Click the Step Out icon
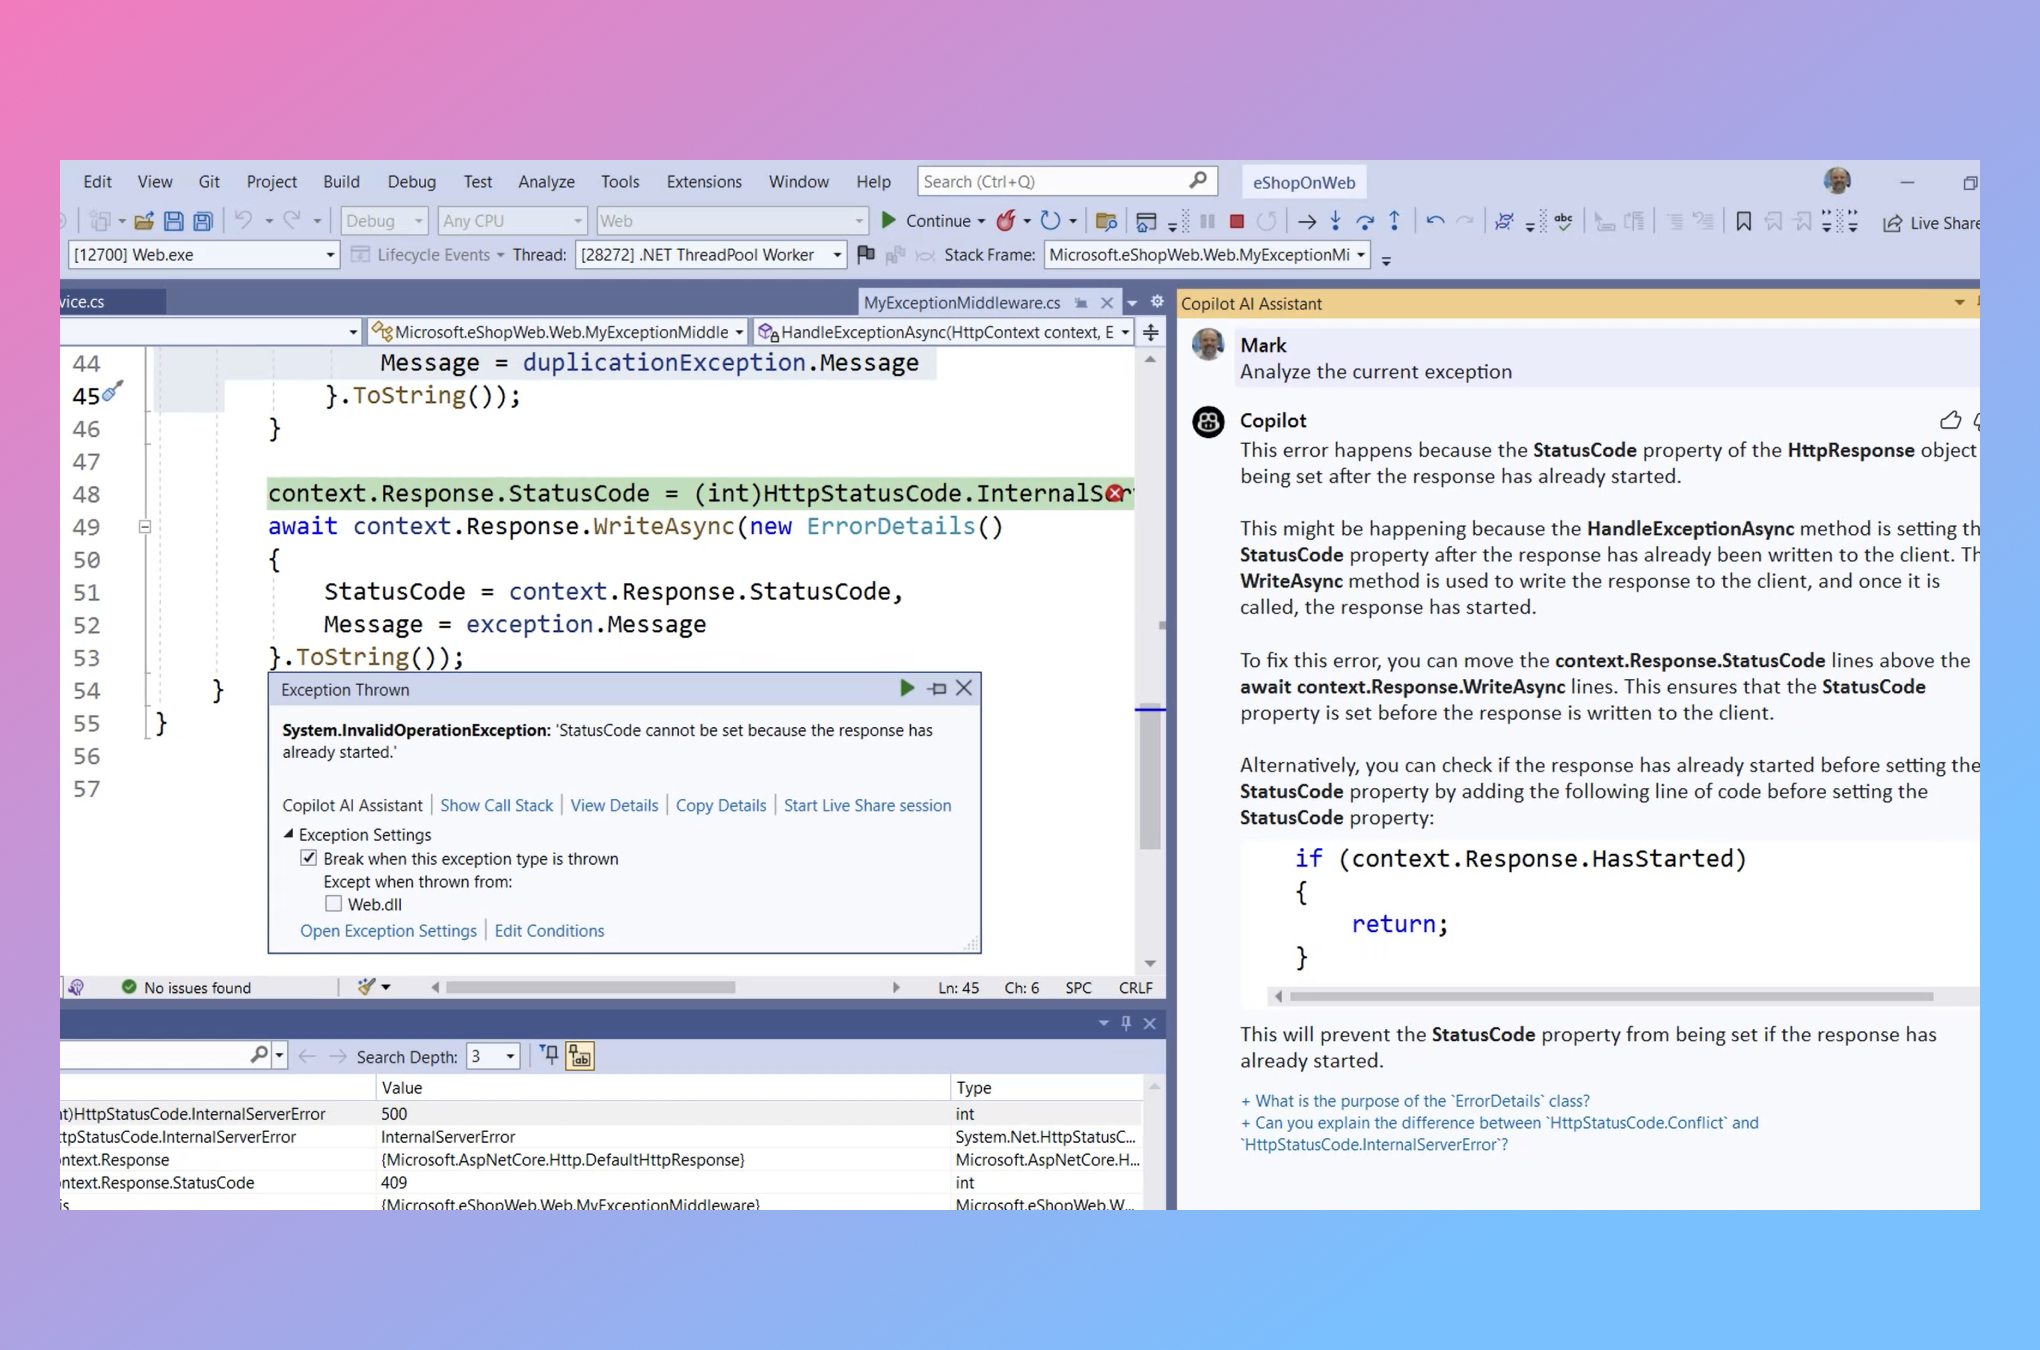Viewport: 2040px width, 1350px height. point(1393,221)
